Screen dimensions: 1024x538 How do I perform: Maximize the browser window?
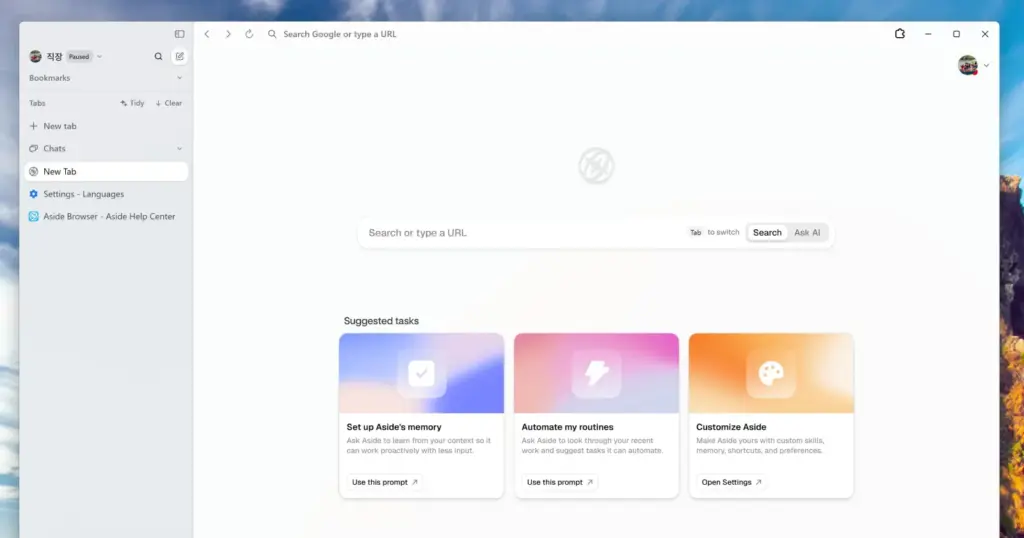tap(956, 34)
